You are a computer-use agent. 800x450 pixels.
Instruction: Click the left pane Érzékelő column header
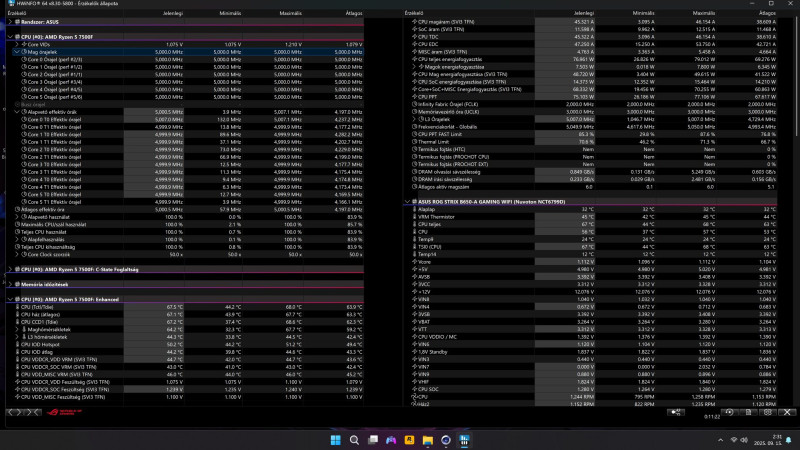17,13
